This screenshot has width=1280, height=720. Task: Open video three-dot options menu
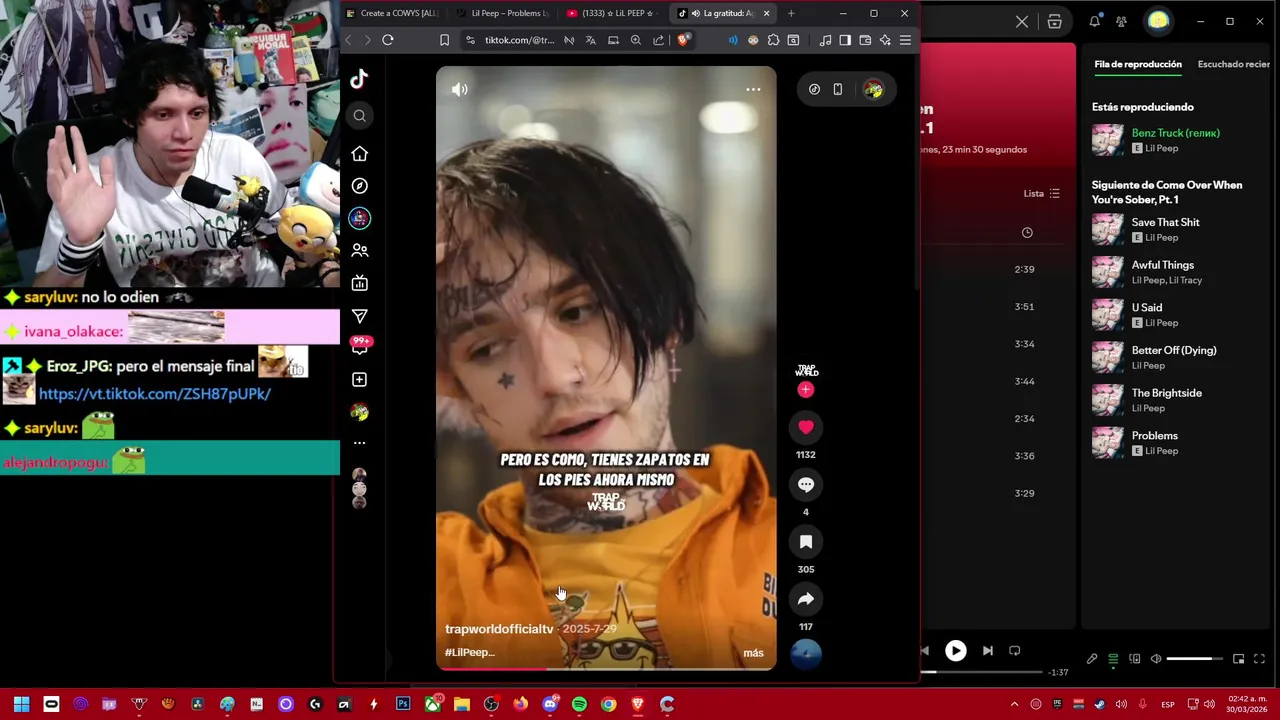[x=753, y=89]
